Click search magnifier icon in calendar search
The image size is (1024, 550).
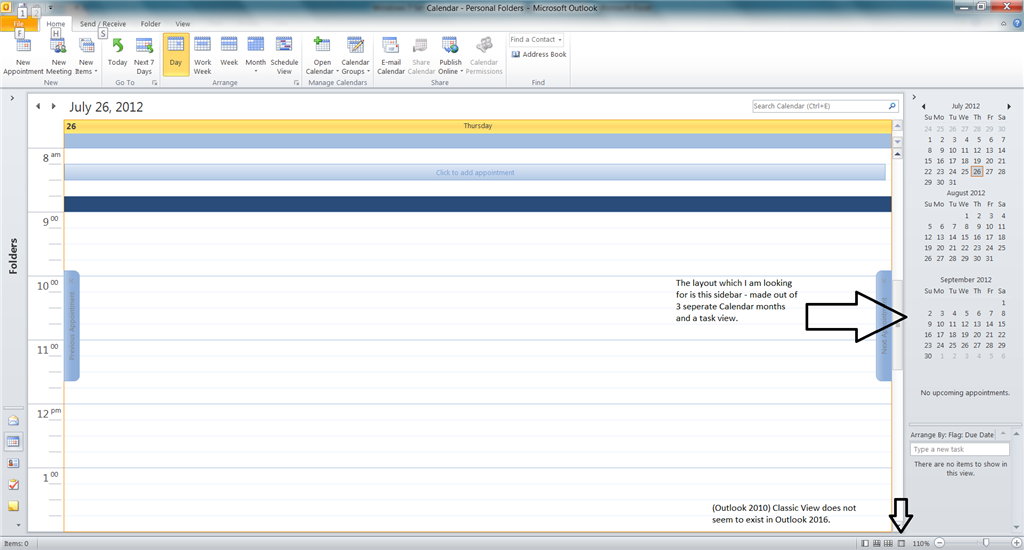[x=892, y=106]
